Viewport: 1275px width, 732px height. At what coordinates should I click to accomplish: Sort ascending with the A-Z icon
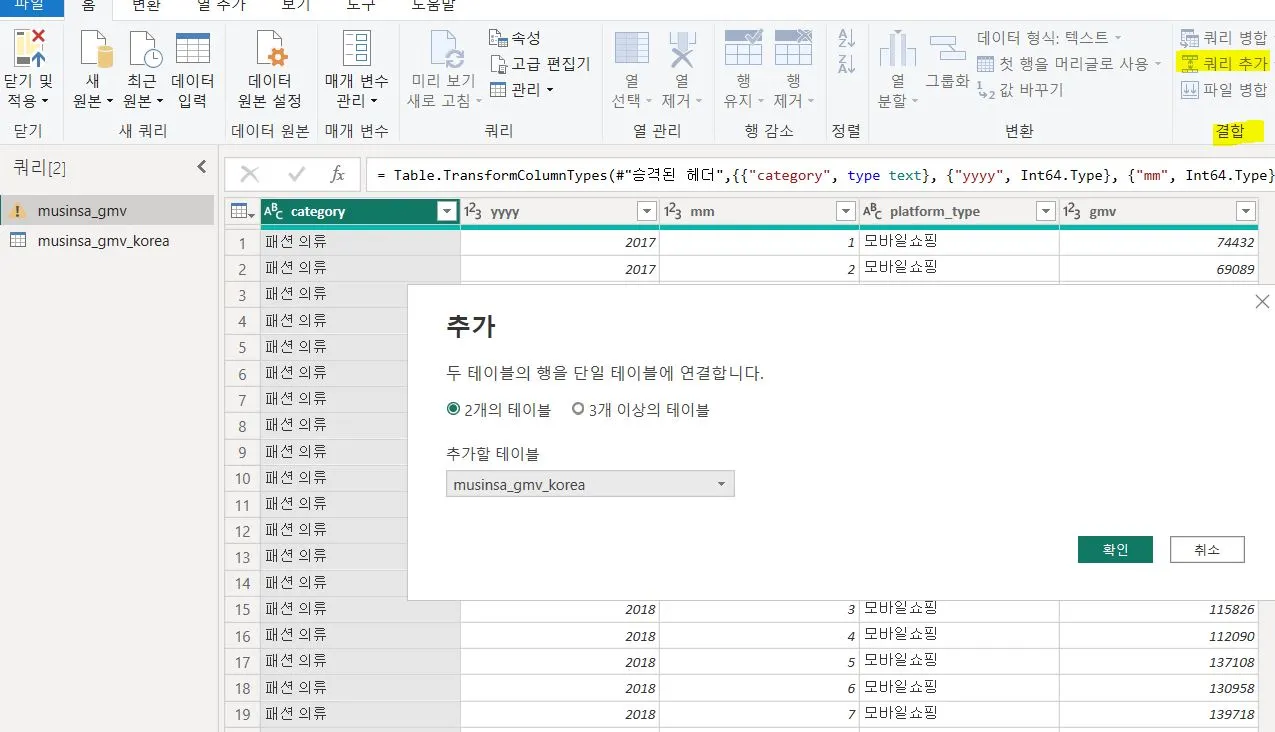pyautogui.click(x=847, y=39)
